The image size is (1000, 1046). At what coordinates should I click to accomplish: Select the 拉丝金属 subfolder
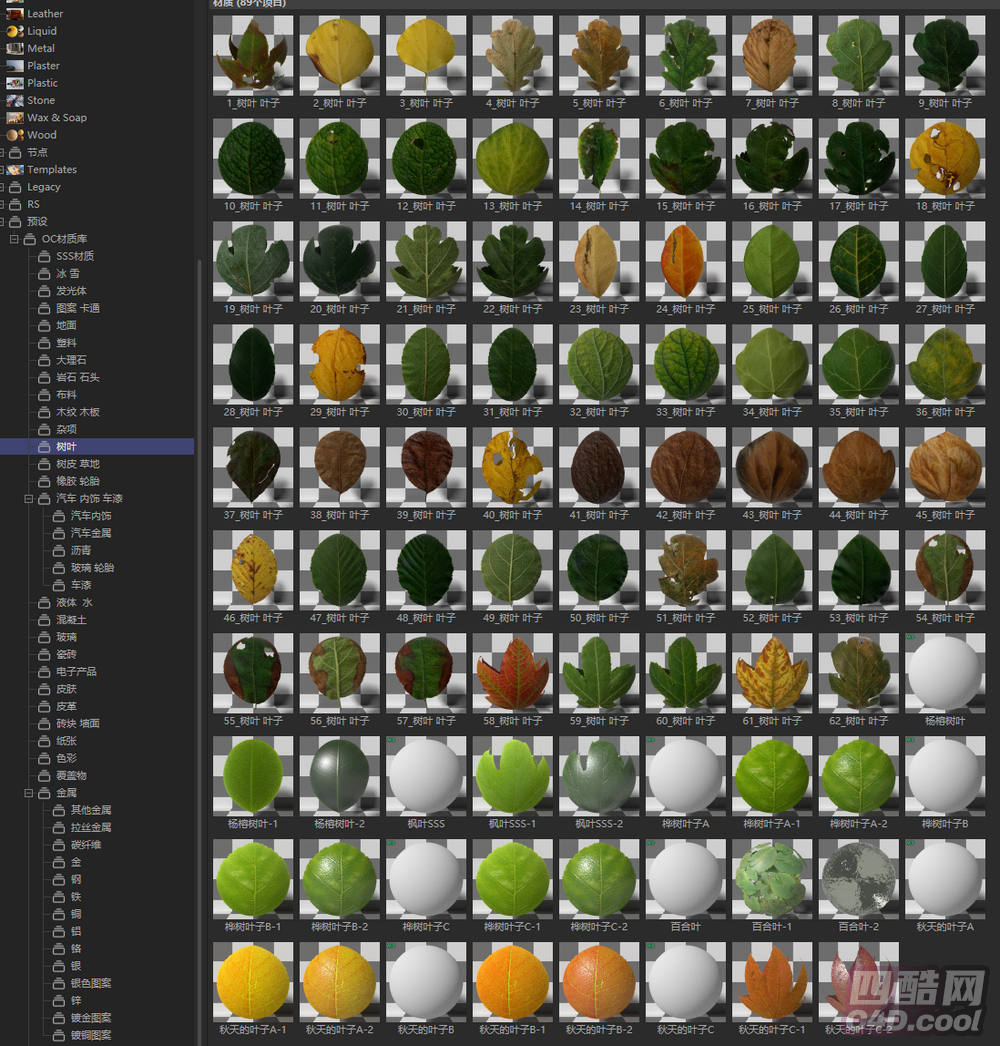tap(90, 828)
